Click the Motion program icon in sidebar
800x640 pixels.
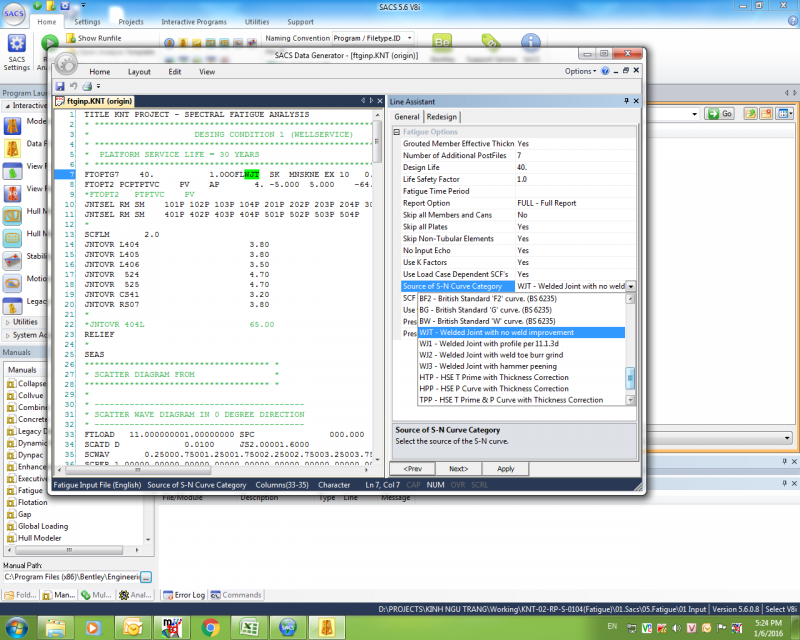[x=12, y=283]
